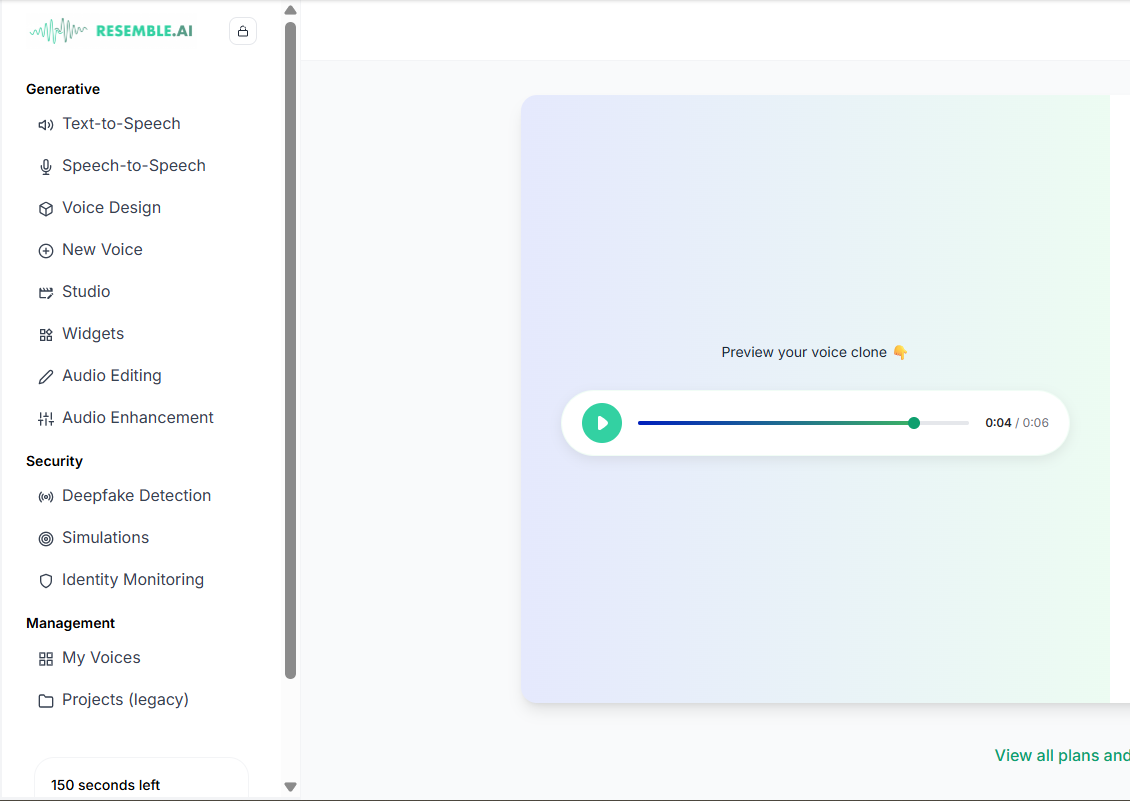This screenshot has width=1130, height=801.
Task: Click the Audio Enhancement sliders icon
Action: tap(45, 418)
